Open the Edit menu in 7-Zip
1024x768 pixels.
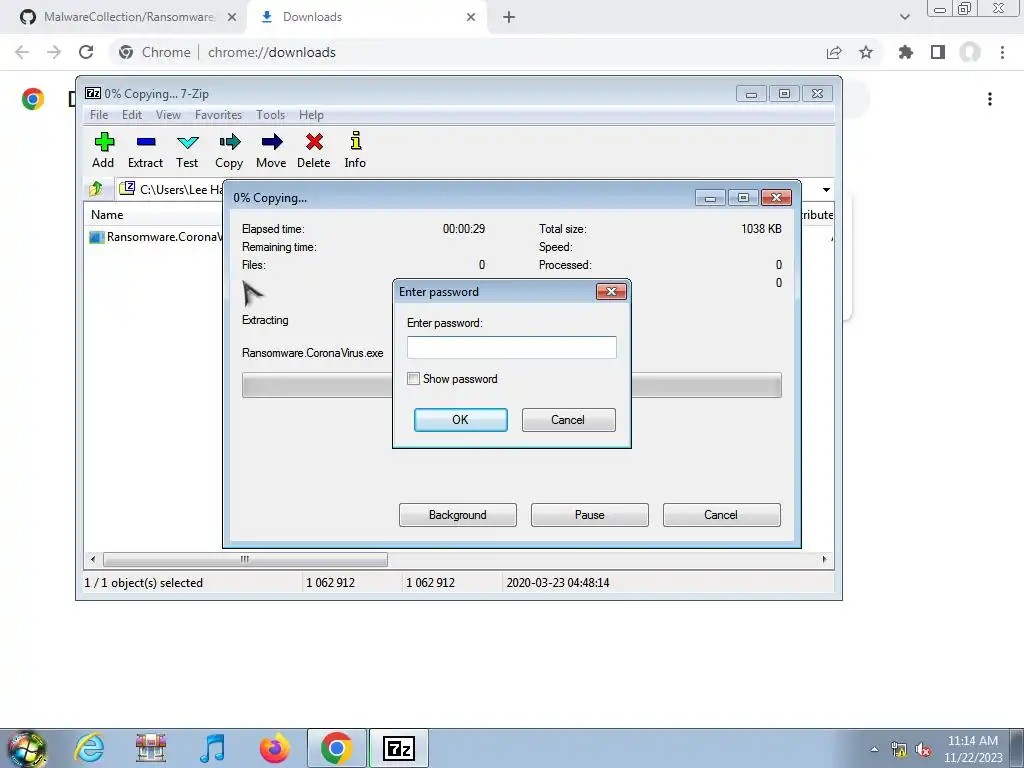coord(132,115)
